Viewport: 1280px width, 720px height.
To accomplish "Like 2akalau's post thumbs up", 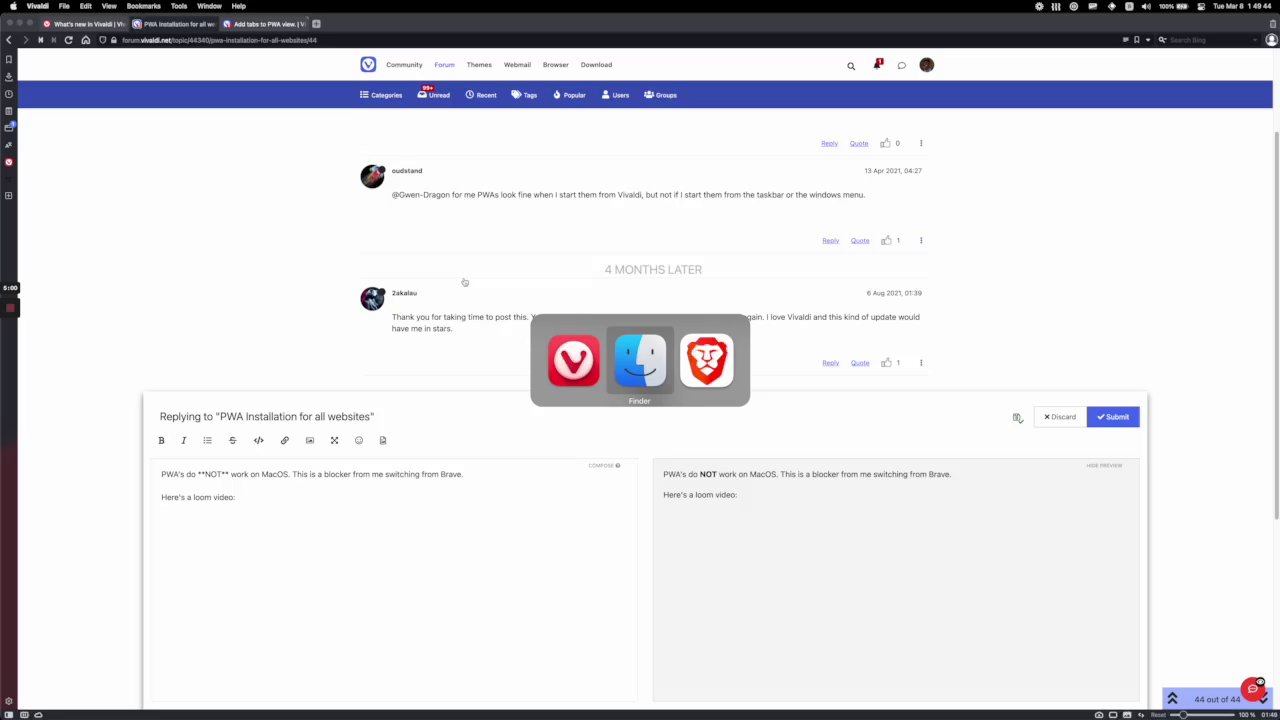I will 886,363.
